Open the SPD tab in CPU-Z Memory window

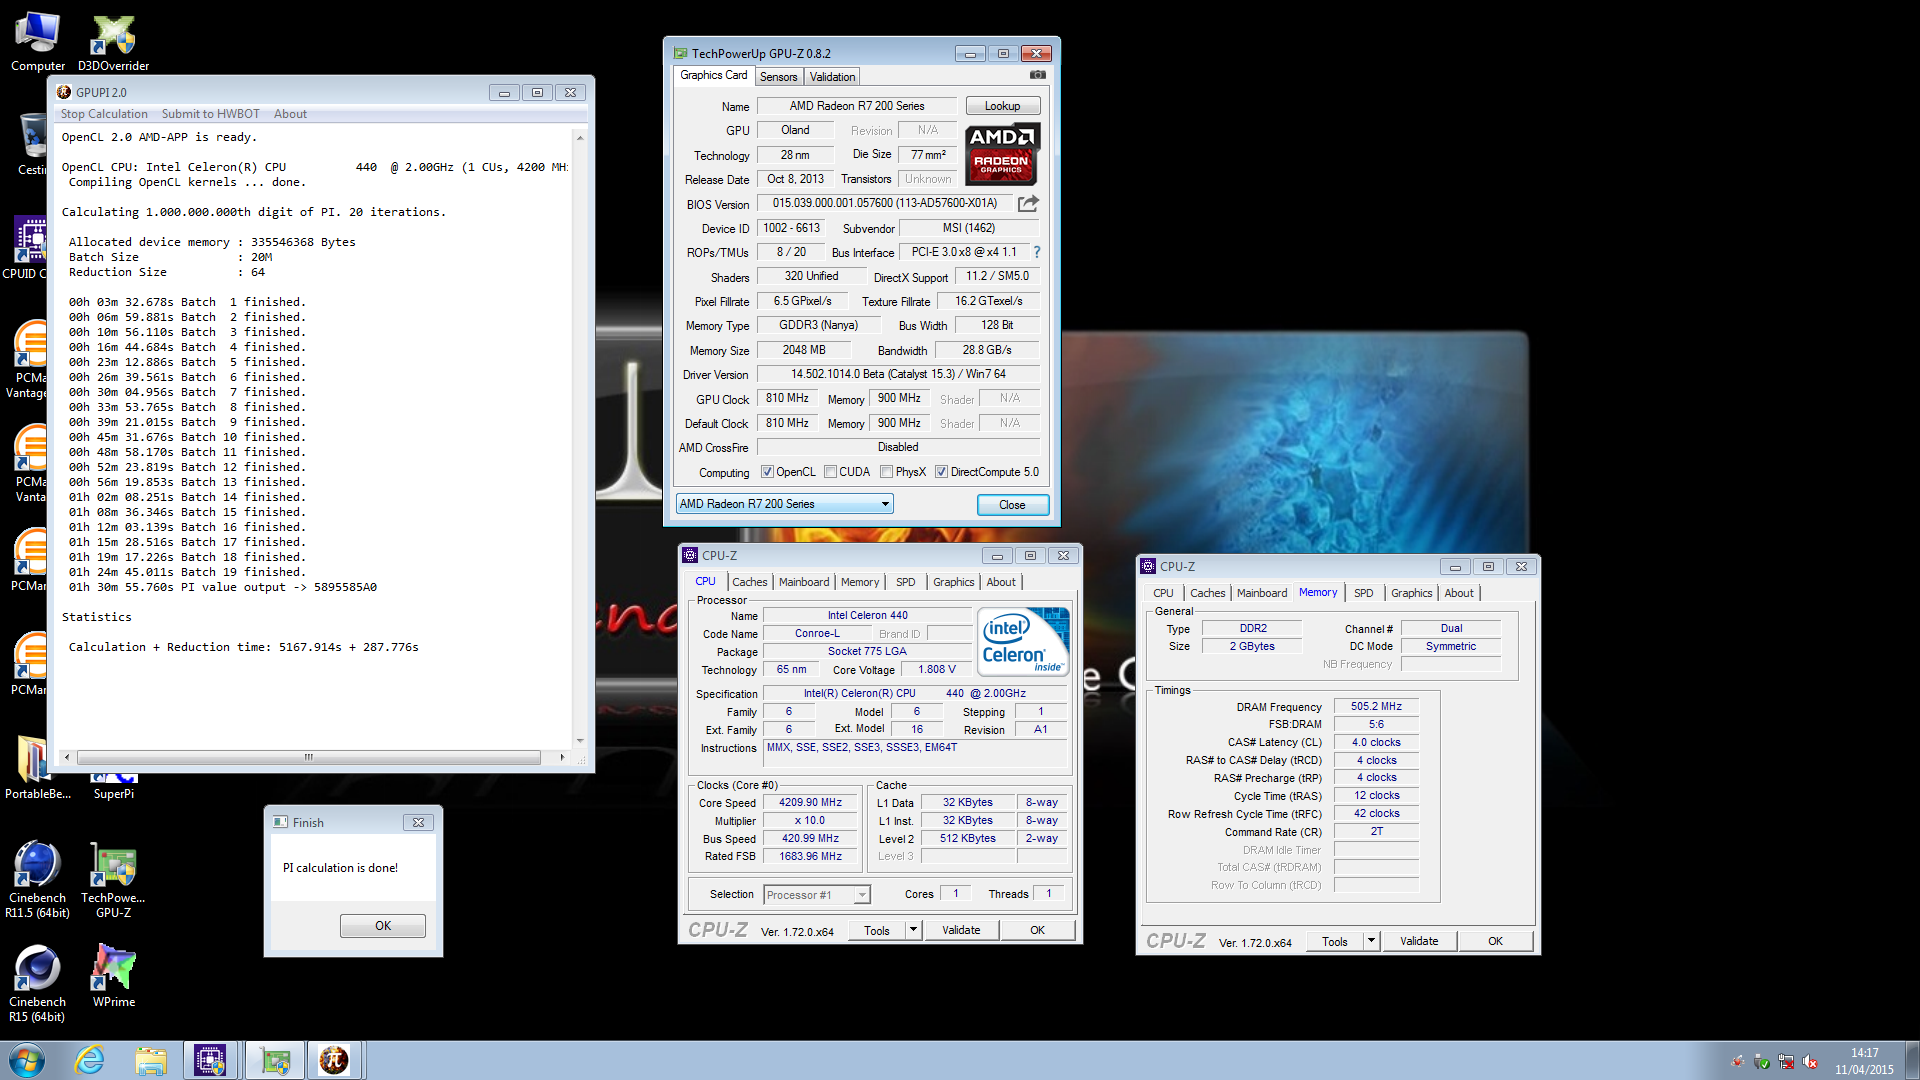pos(1363,593)
